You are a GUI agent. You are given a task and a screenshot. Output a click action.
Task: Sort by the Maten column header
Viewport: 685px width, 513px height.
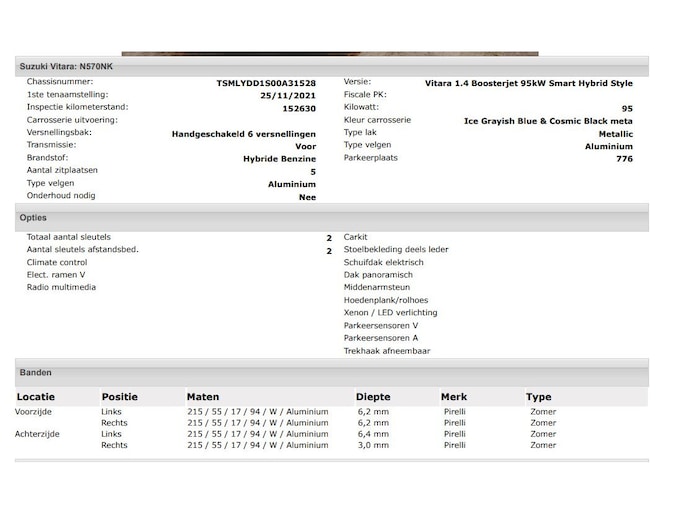point(202,397)
